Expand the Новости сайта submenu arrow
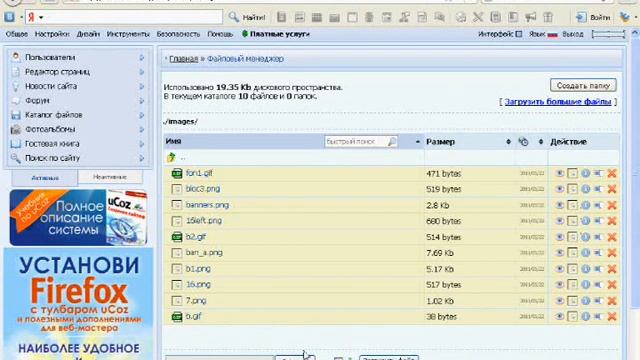This screenshot has height=360, width=640. pos(141,87)
